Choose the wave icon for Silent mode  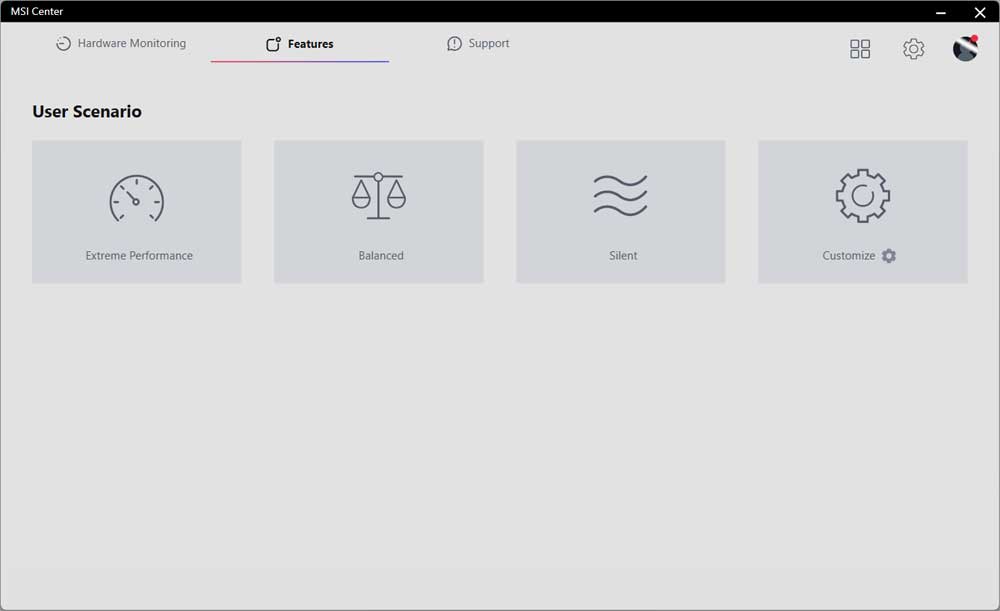pyautogui.click(x=620, y=196)
